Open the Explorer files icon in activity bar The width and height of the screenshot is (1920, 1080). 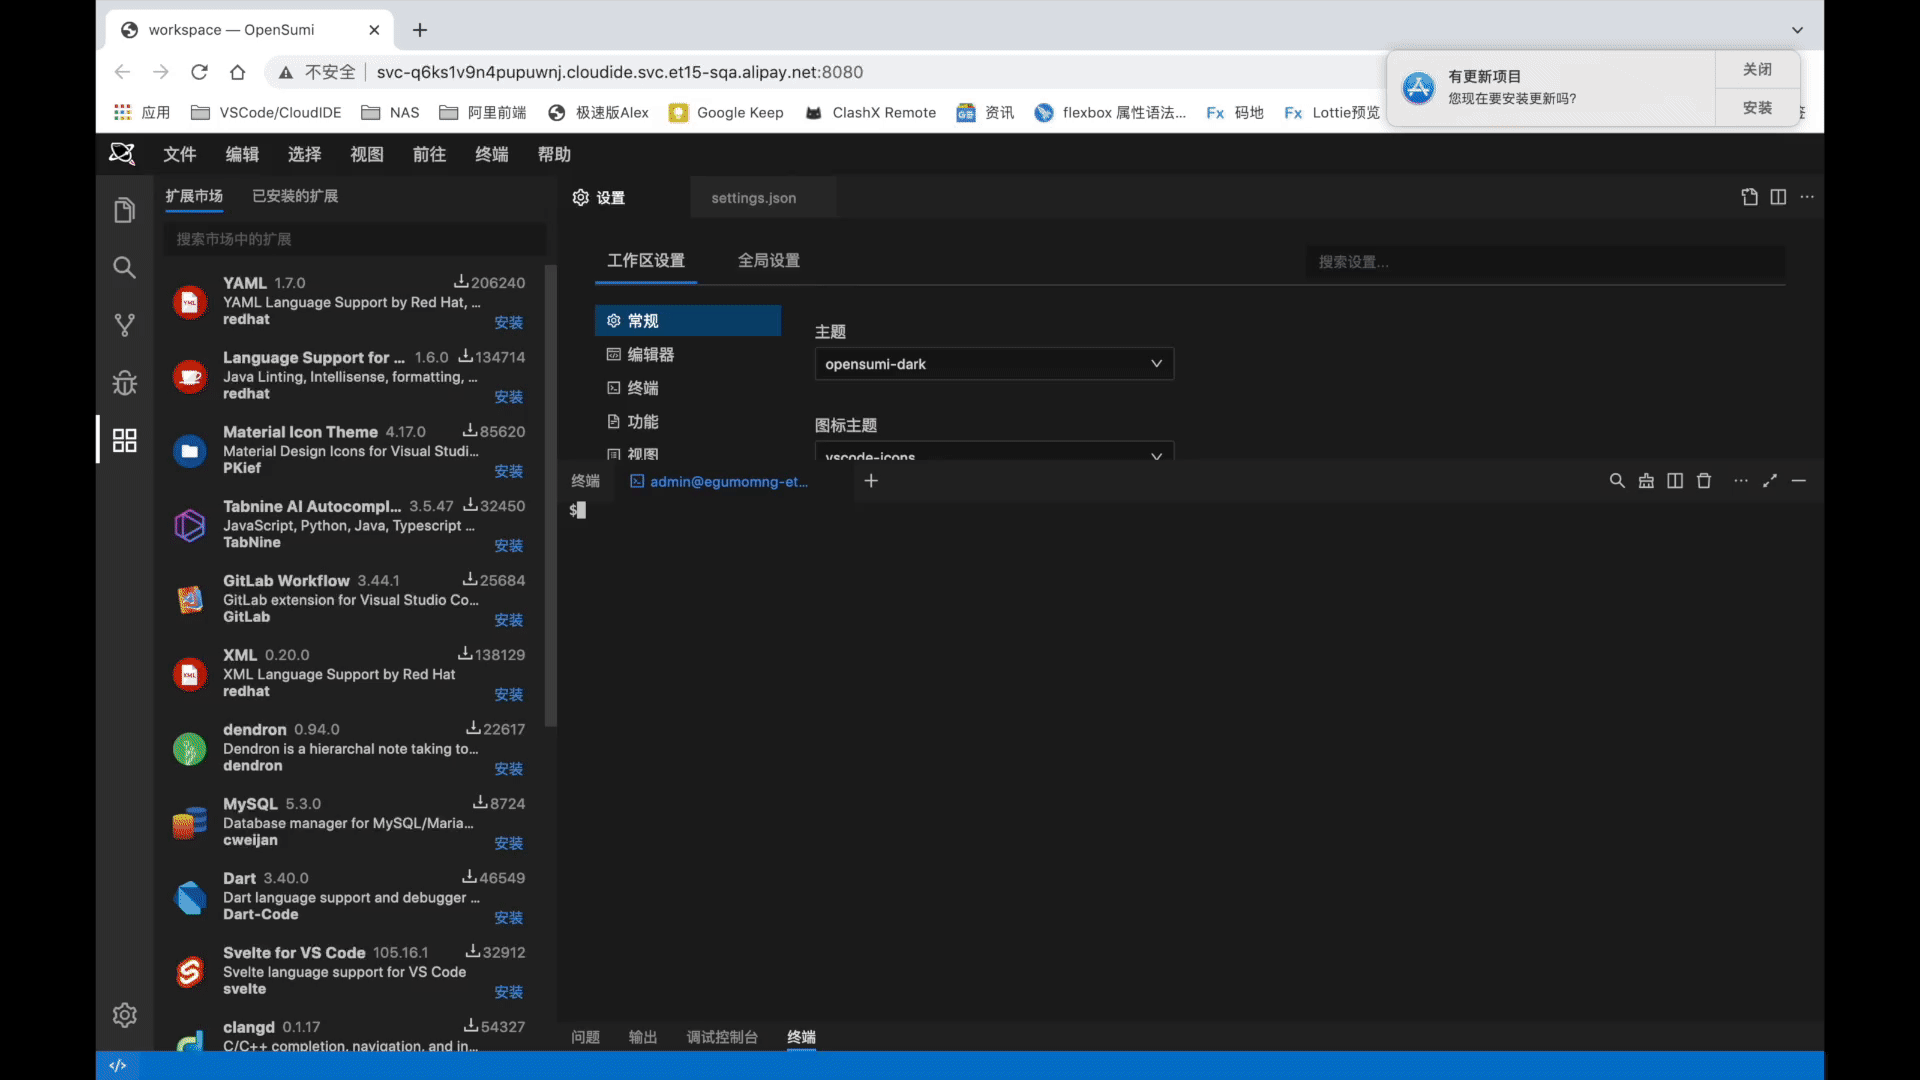(124, 210)
